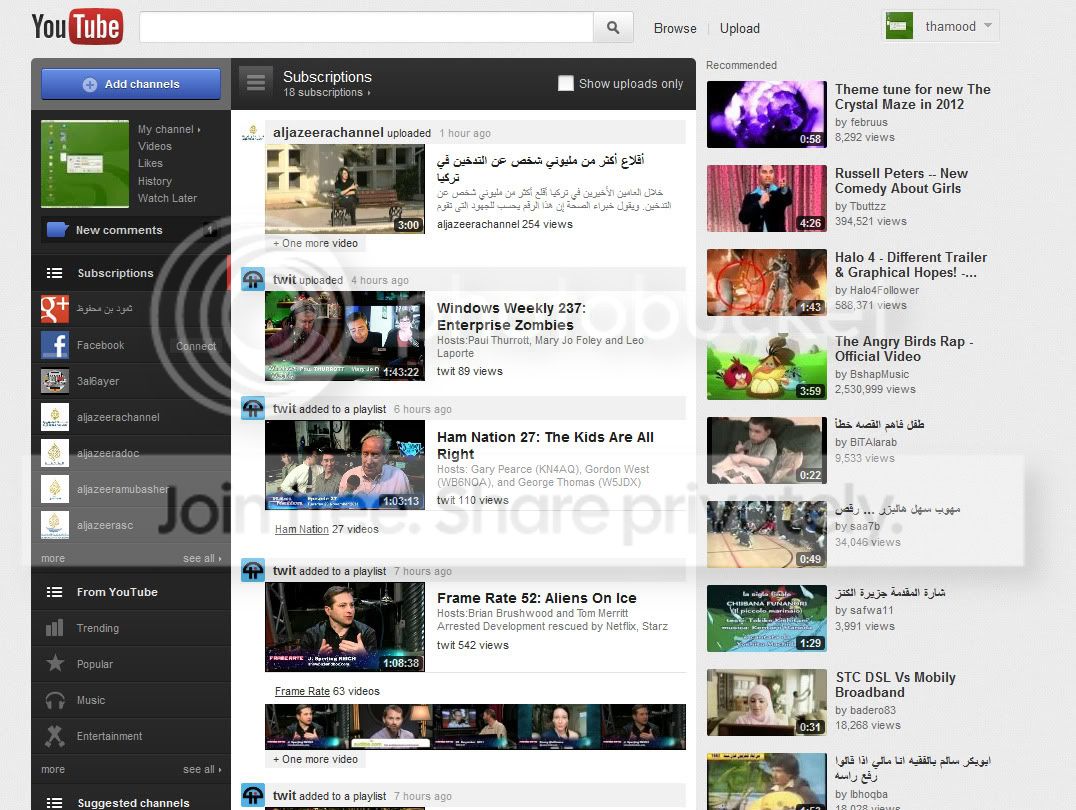Click the Google+ icon in the sidebar

(54, 309)
